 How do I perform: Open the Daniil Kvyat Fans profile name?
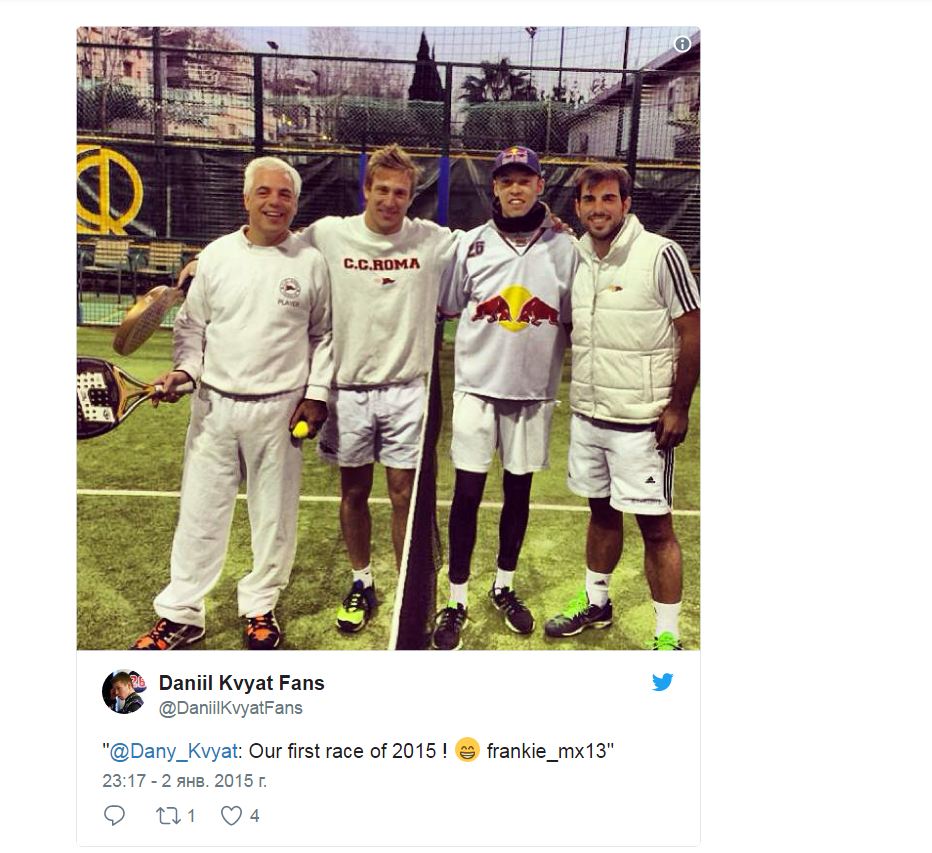[241, 683]
